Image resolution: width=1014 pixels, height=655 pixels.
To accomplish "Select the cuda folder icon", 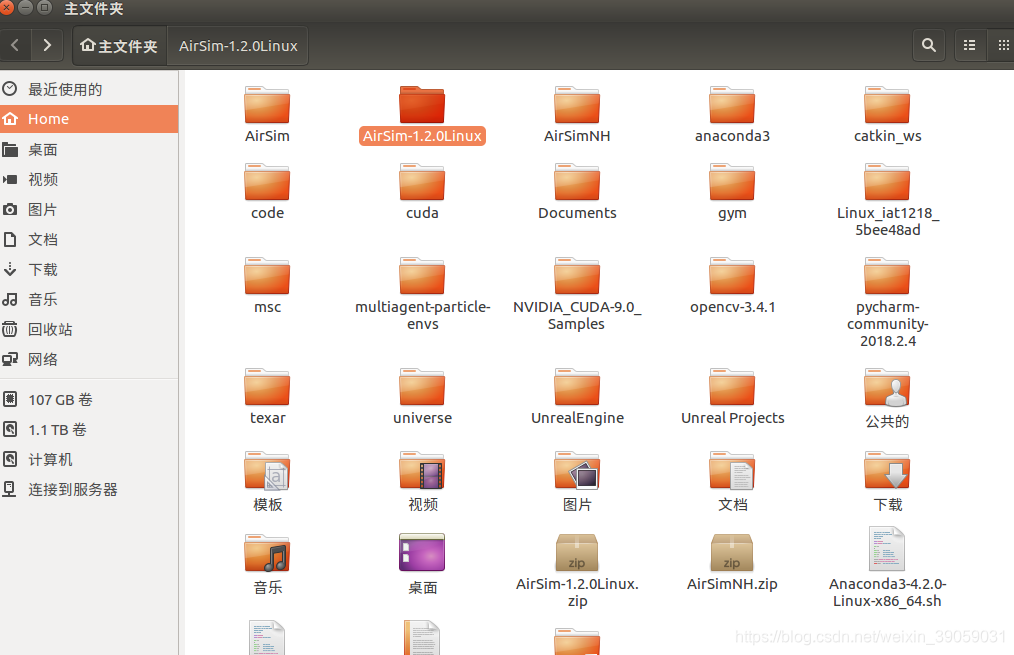I will (x=422, y=182).
